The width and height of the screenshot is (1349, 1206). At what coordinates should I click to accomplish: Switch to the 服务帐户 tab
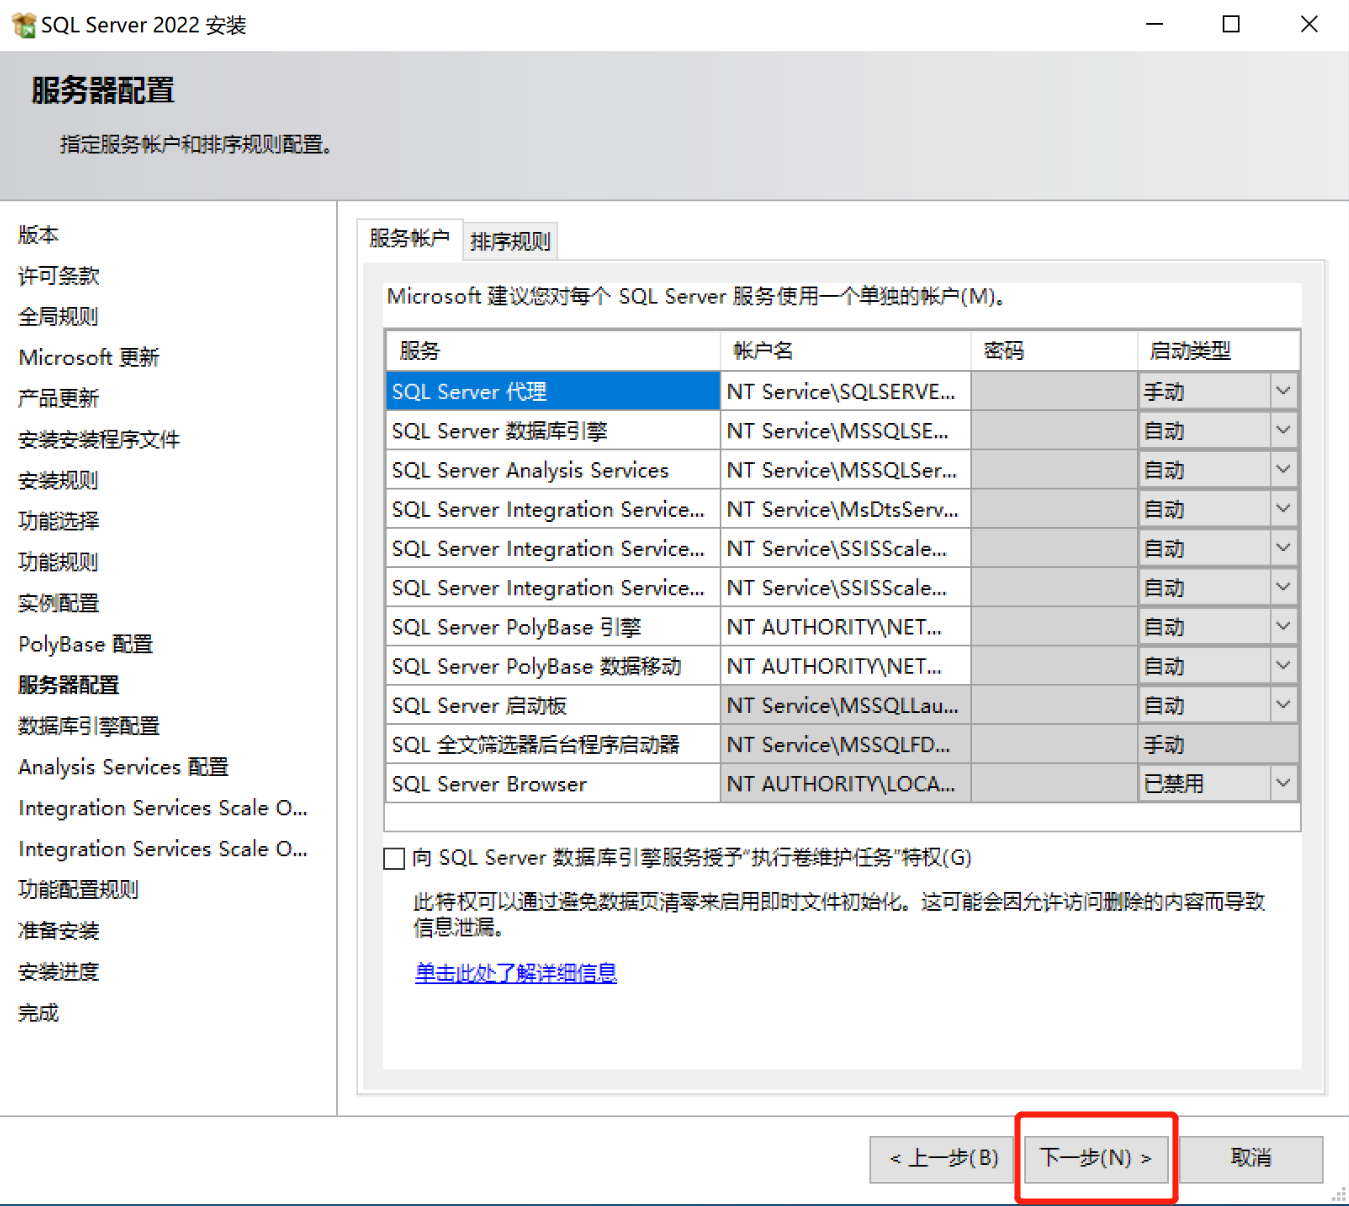tap(409, 240)
